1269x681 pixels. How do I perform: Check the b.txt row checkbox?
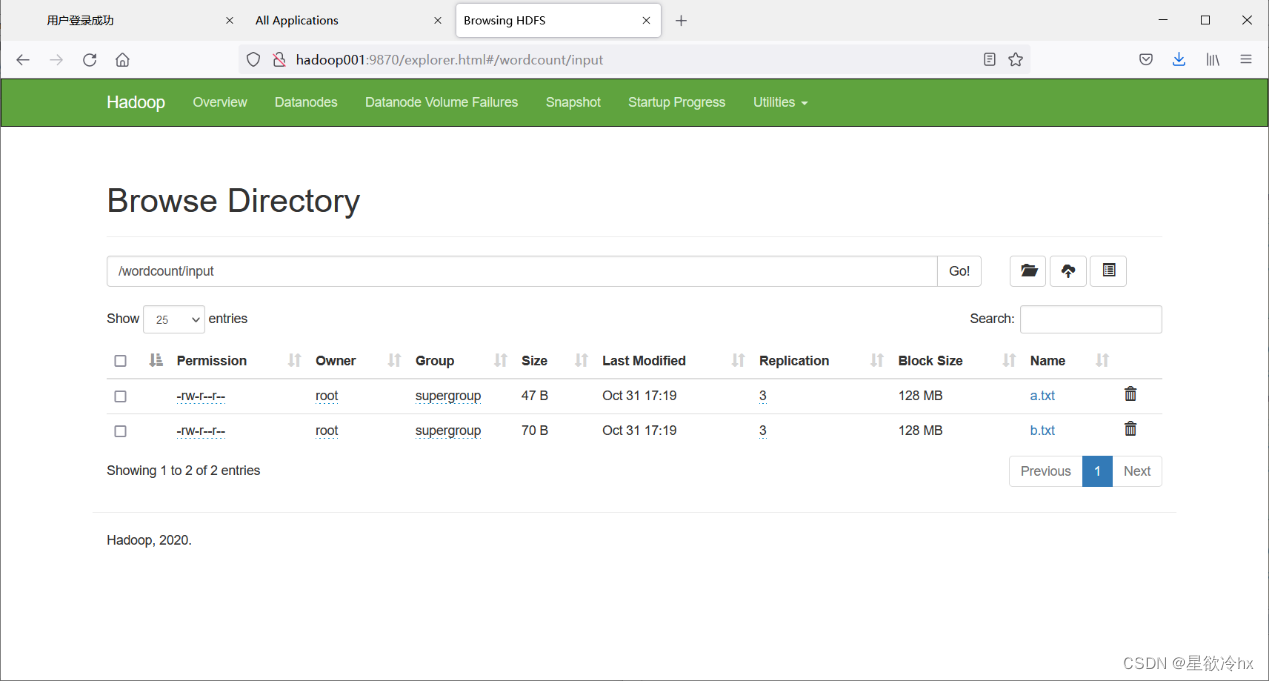pyautogui.click(x=121, y=431)
